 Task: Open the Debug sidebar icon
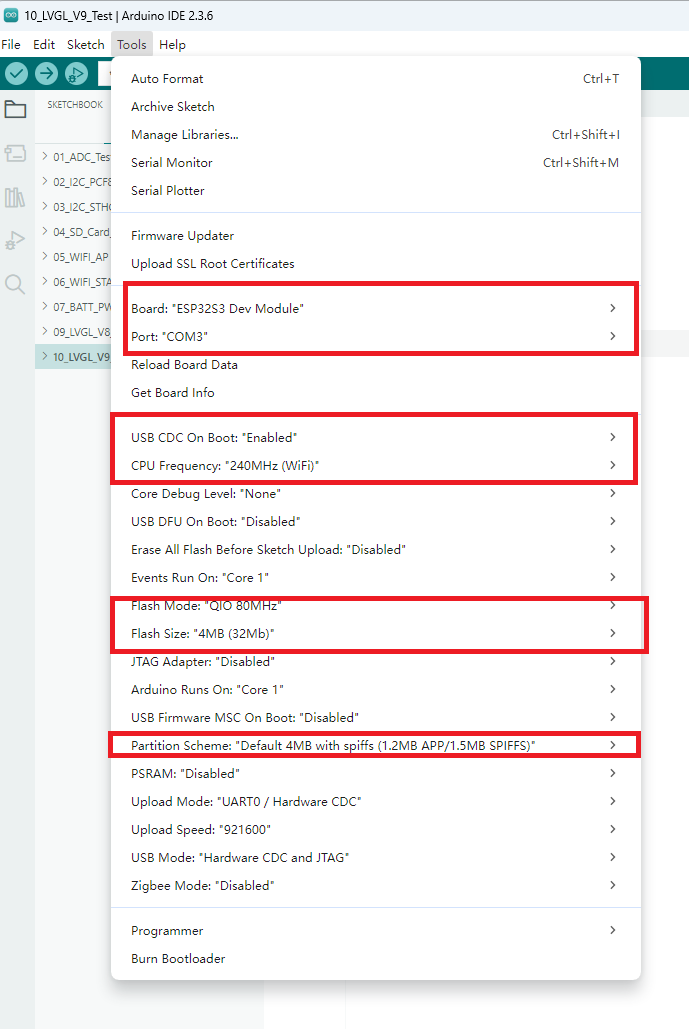[15, 241]
